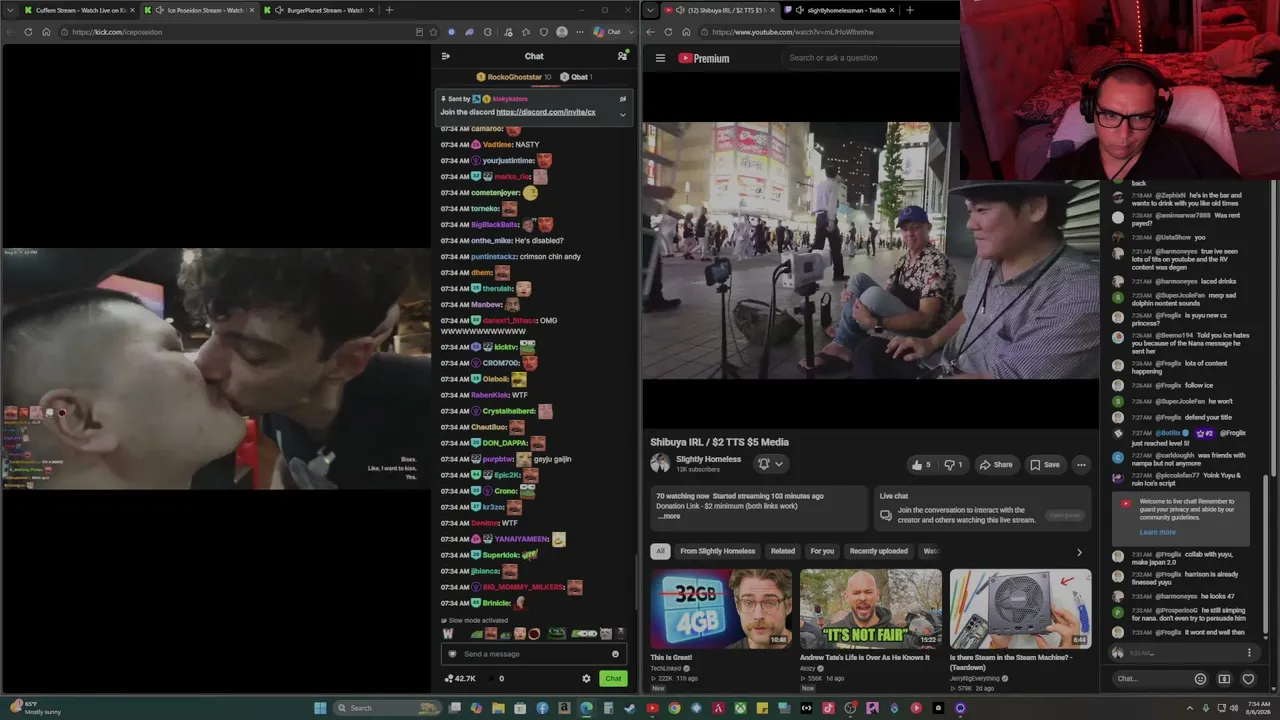Image resolution: width=1280 pixels, height=720 pixels.
Task: Select the All filter chip
Action: click(660, 551)
